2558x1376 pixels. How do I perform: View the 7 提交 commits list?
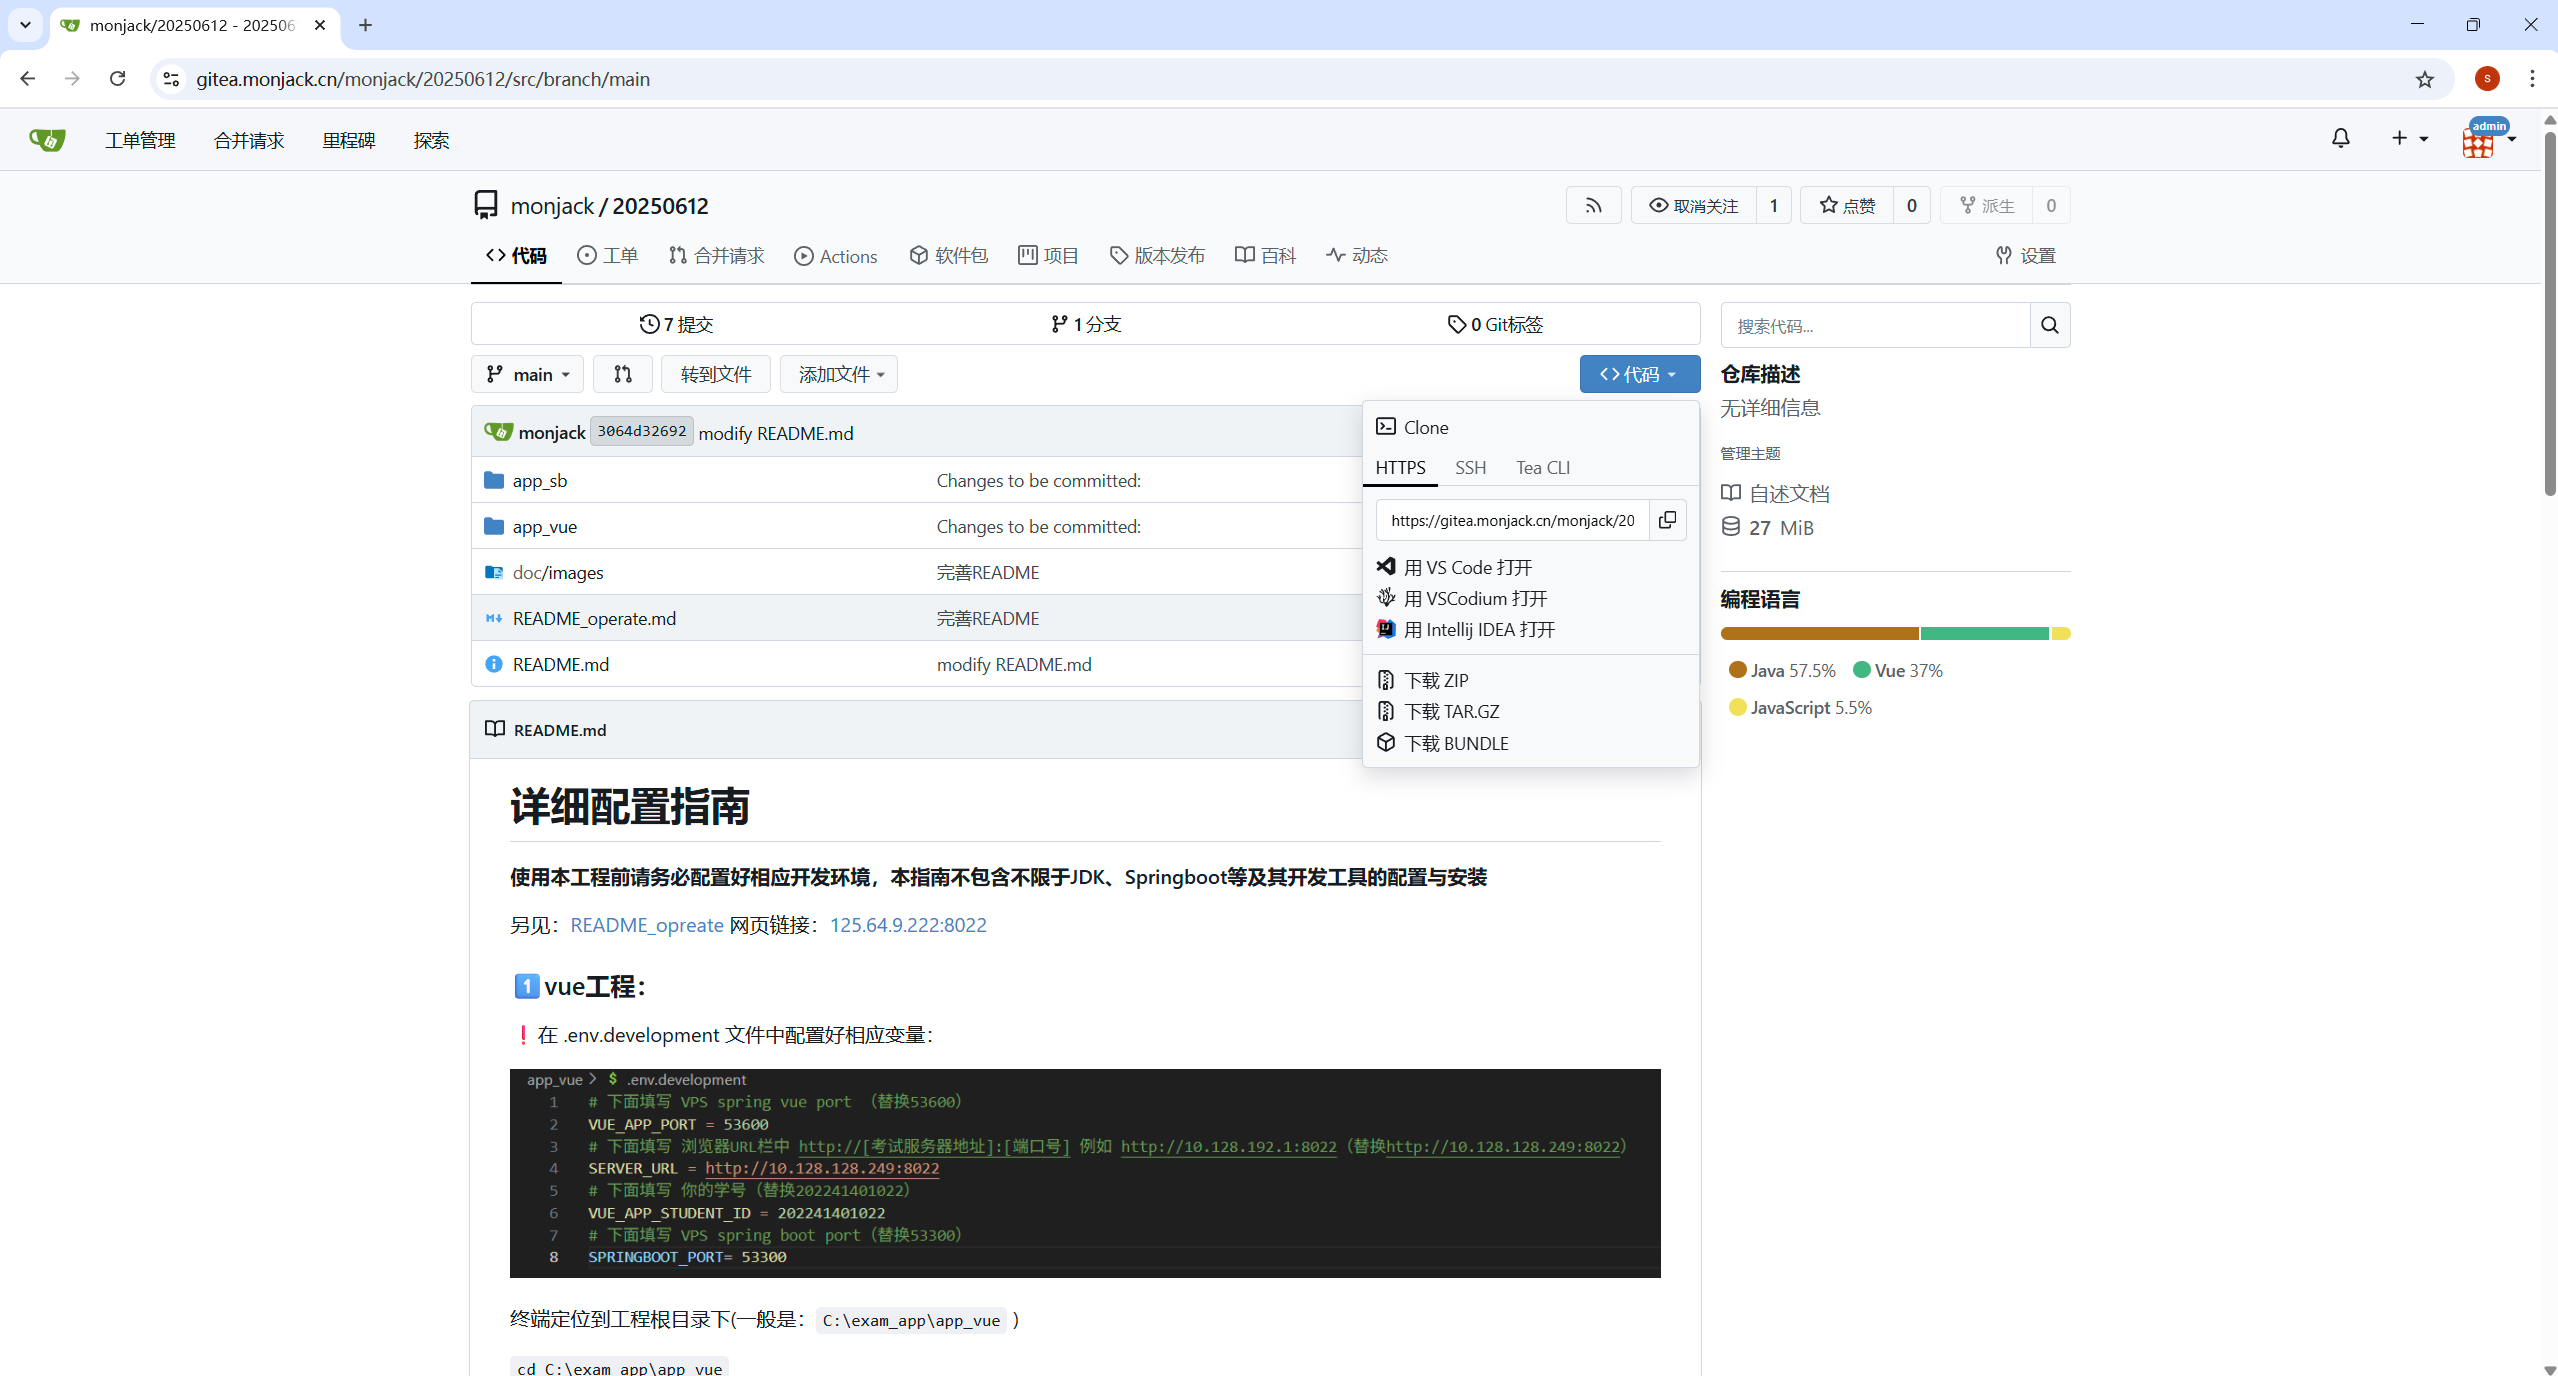pos(676,324)
